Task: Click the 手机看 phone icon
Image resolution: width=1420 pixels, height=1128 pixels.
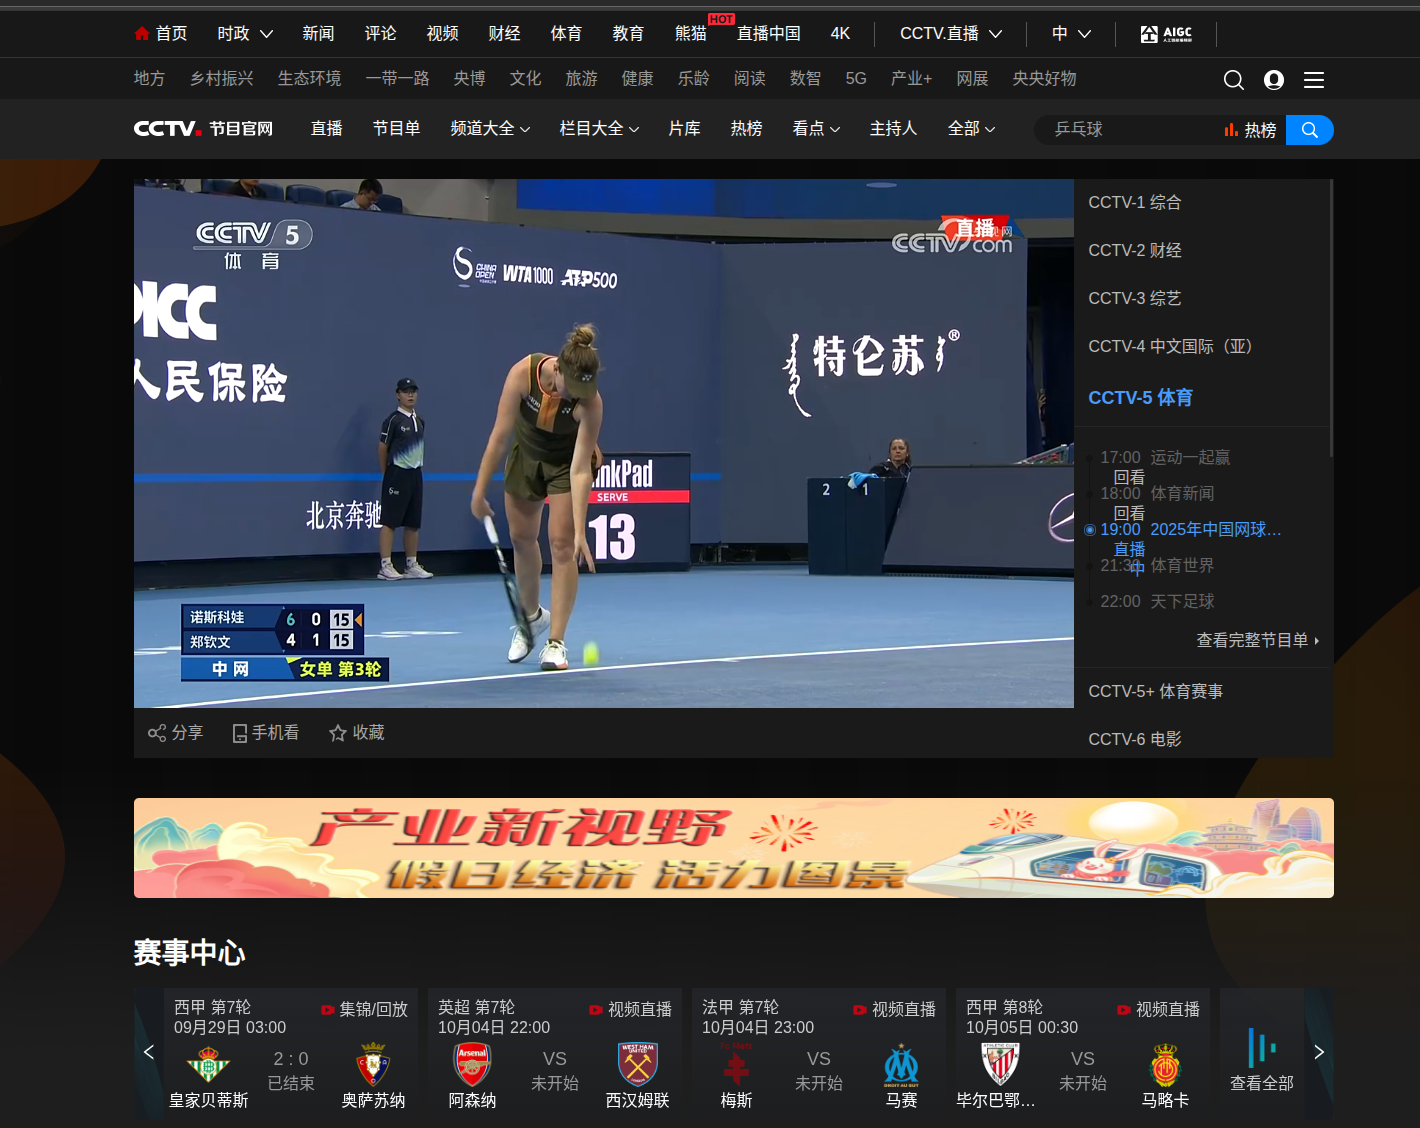Action: (240, 733)
